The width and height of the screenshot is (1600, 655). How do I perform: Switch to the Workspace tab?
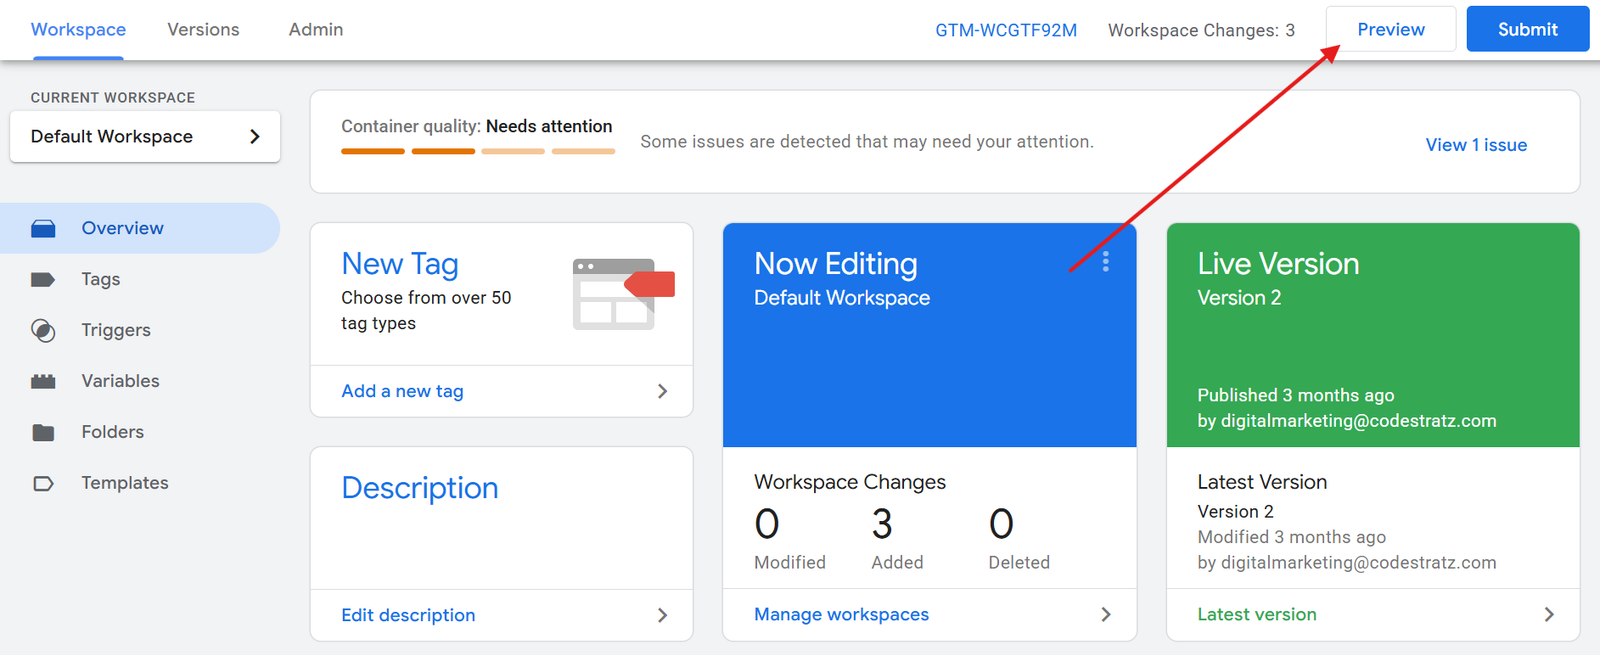[x=78, y=30]
